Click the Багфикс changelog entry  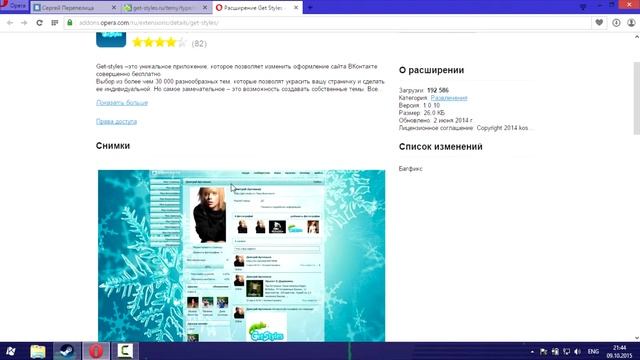click(x=411, y=169)
